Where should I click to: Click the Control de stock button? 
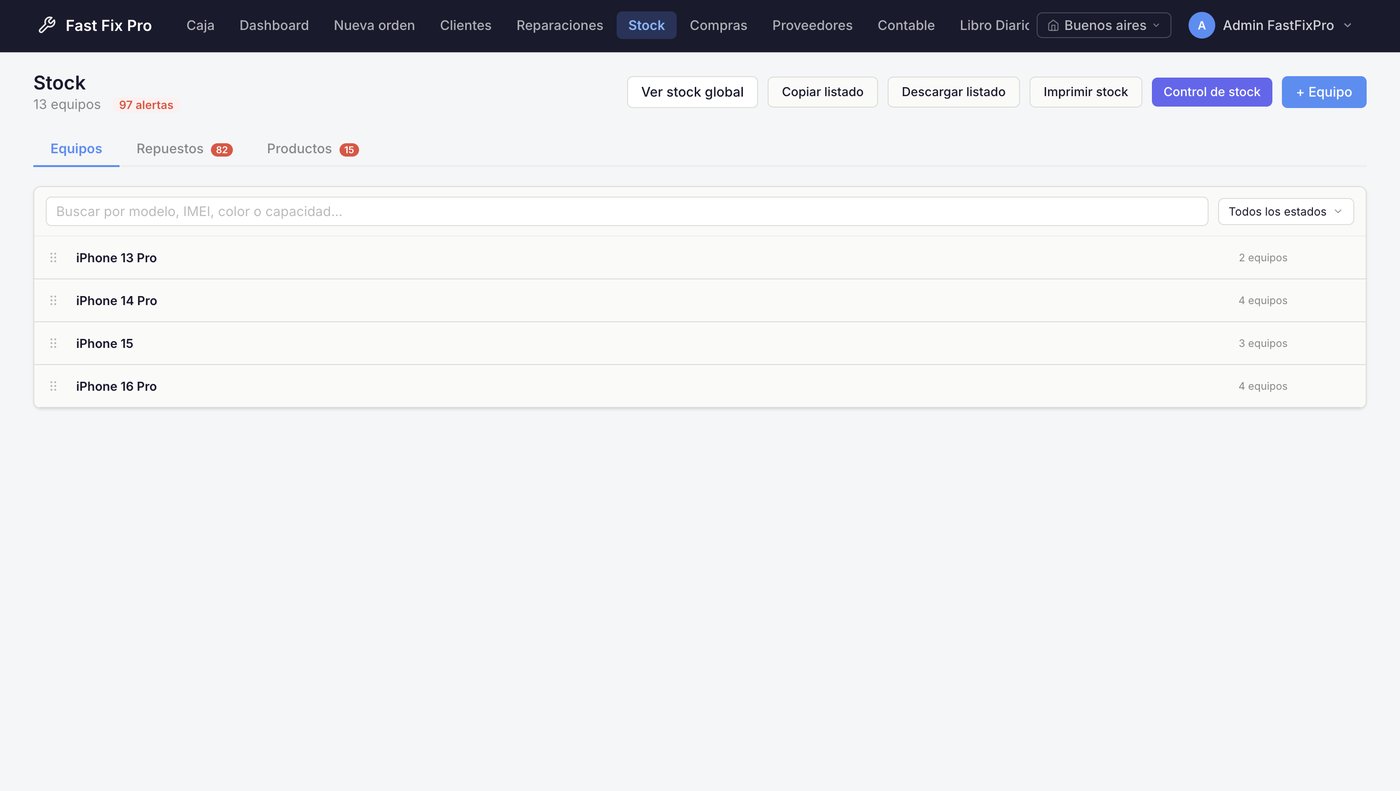pos(1212,92)
